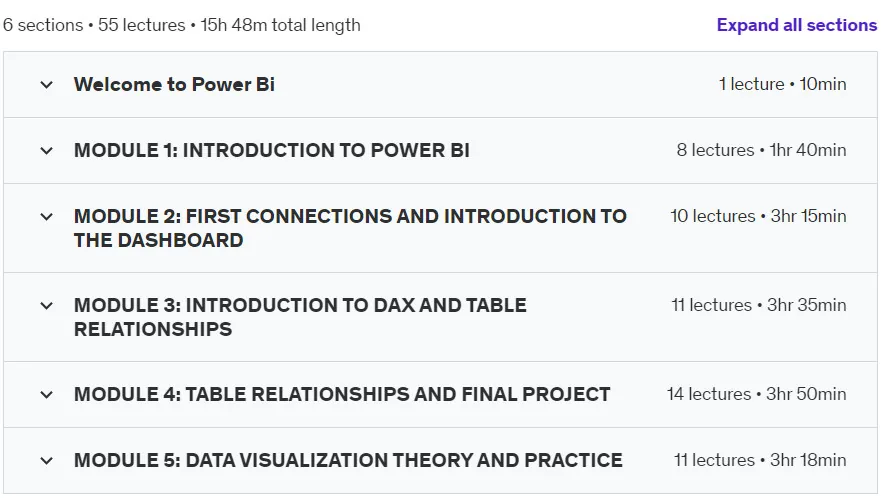882x498 pixels.
Task: Click the 6 sections • 55 lectures summary
Action: [182, 25]
